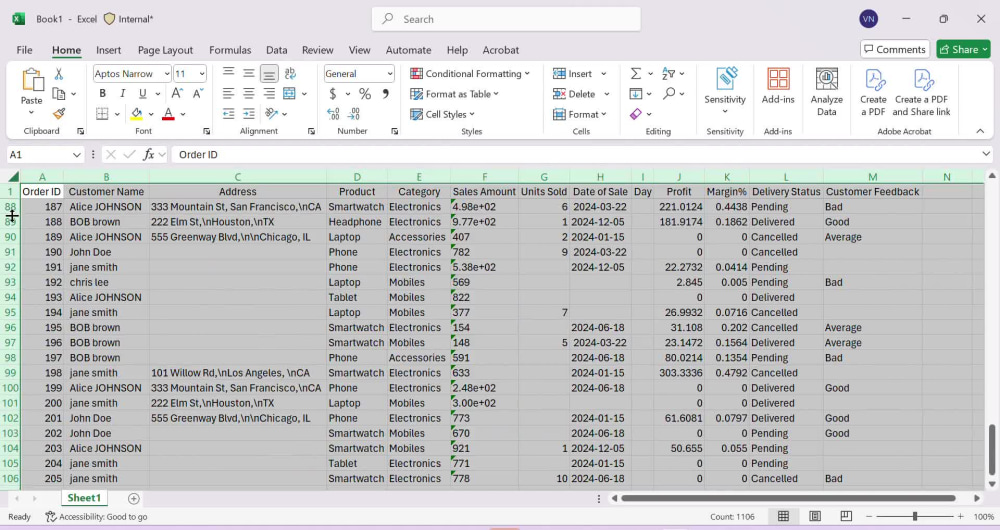Apply Percent Style number format
Image resolution: width=1000 pixels, height=530 pixels.
click(x=365, y=94)
